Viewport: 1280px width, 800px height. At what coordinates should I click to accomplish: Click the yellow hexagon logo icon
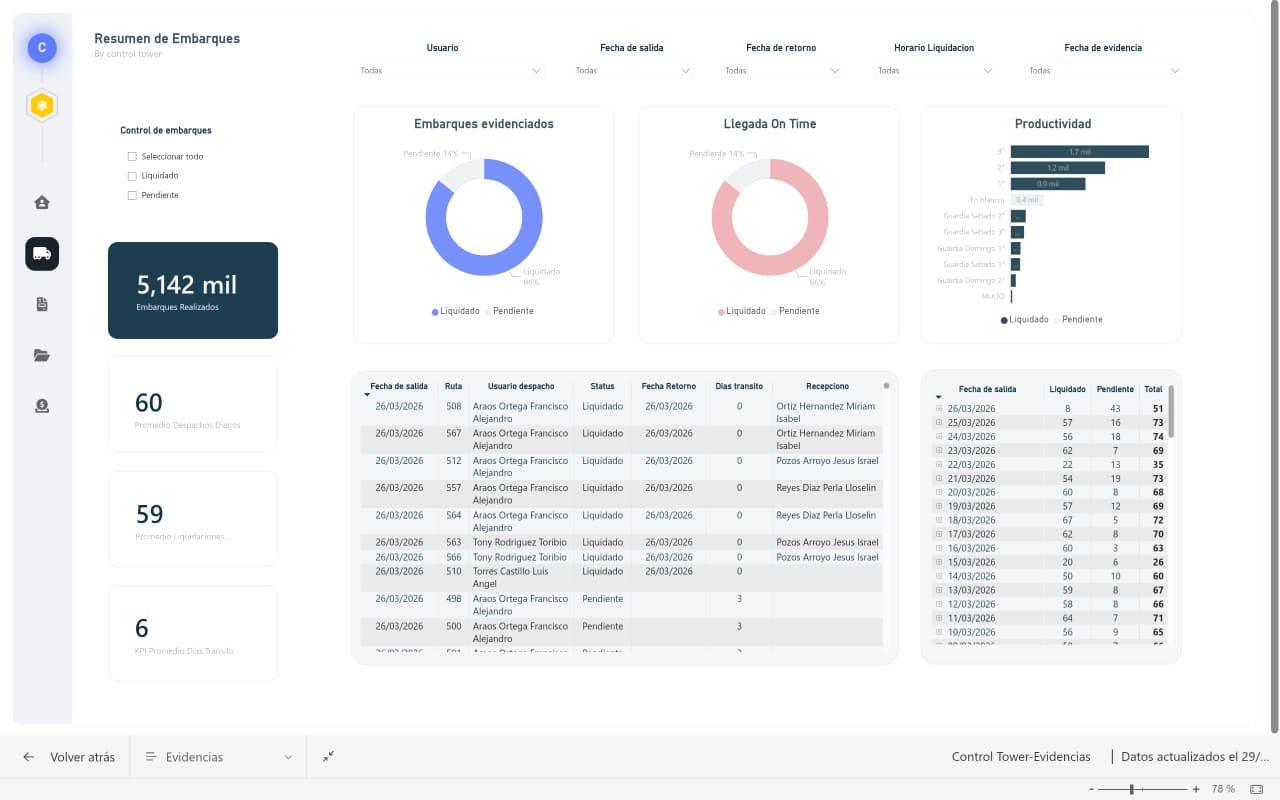[42, 105]
